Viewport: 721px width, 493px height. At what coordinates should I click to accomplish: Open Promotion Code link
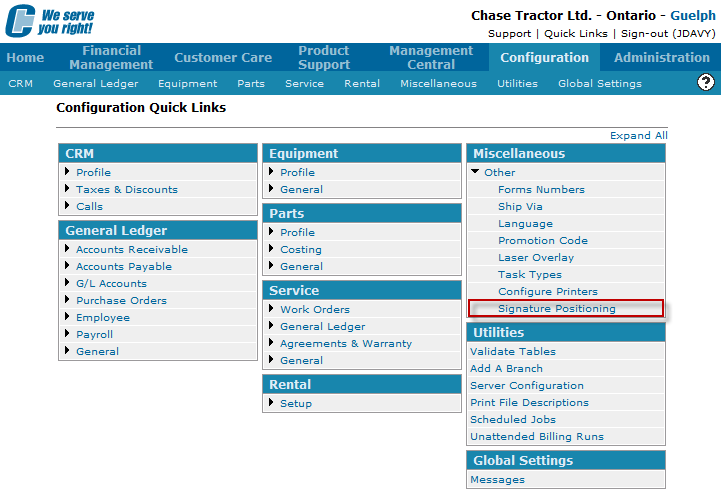[x=543, y=240]
